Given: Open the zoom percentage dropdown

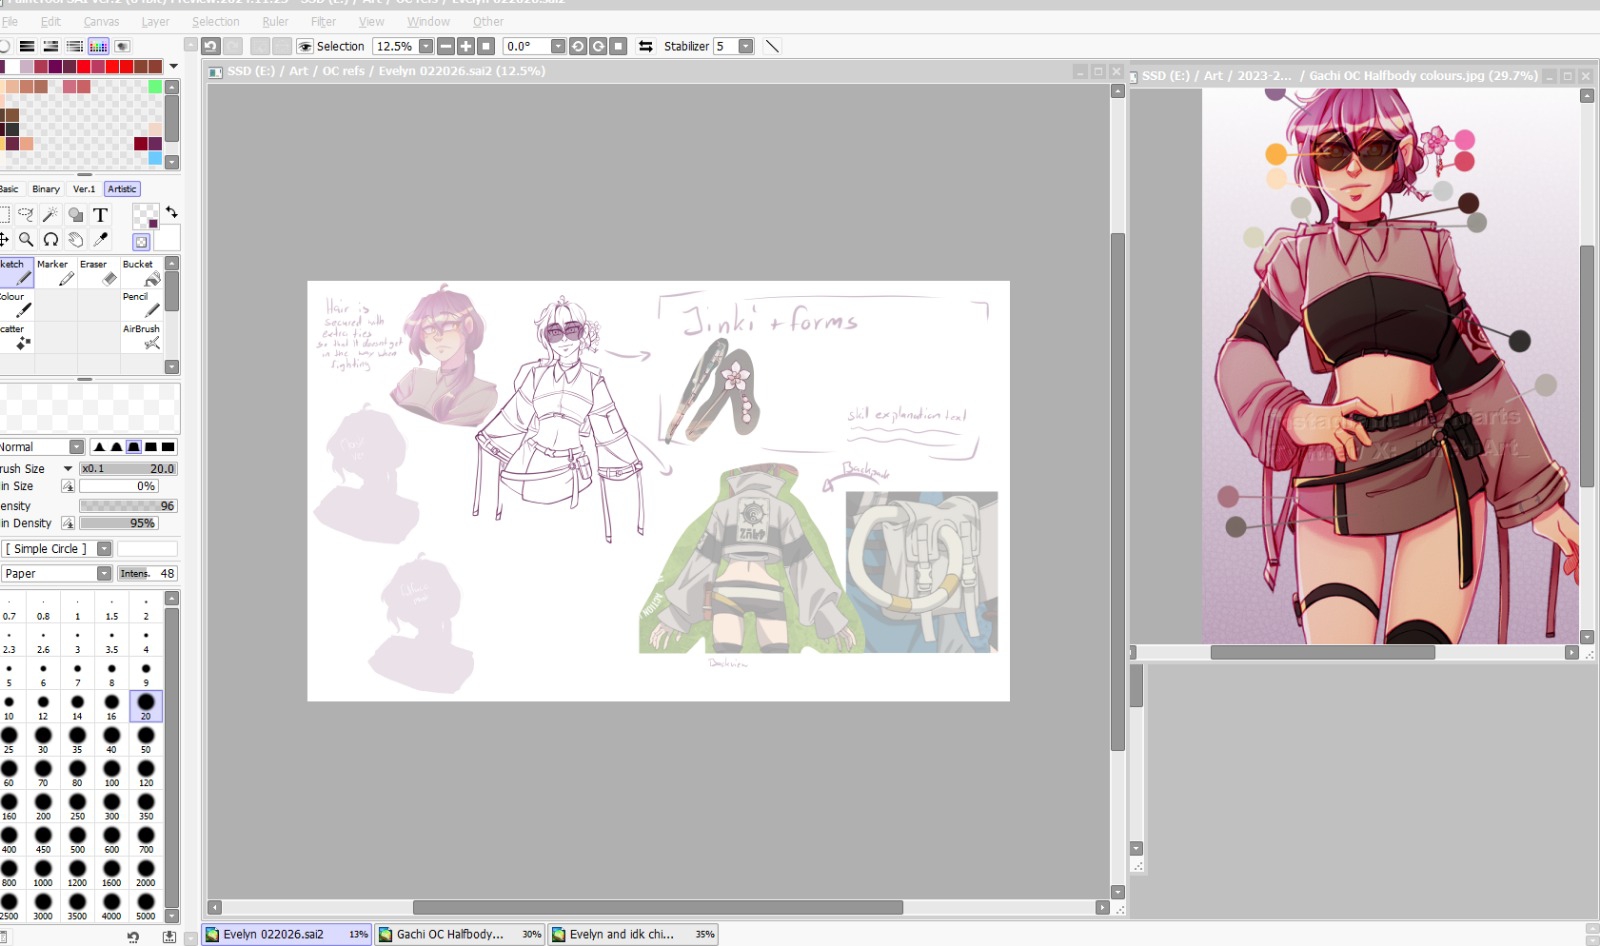Looking at the screenshot, I should (x=426, y=46).
